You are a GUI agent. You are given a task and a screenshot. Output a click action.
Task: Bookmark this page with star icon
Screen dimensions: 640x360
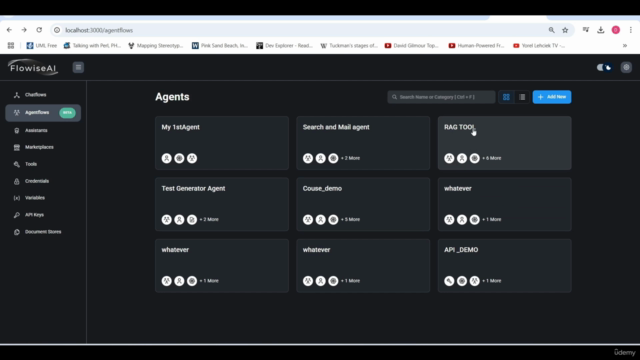(565, 30)
